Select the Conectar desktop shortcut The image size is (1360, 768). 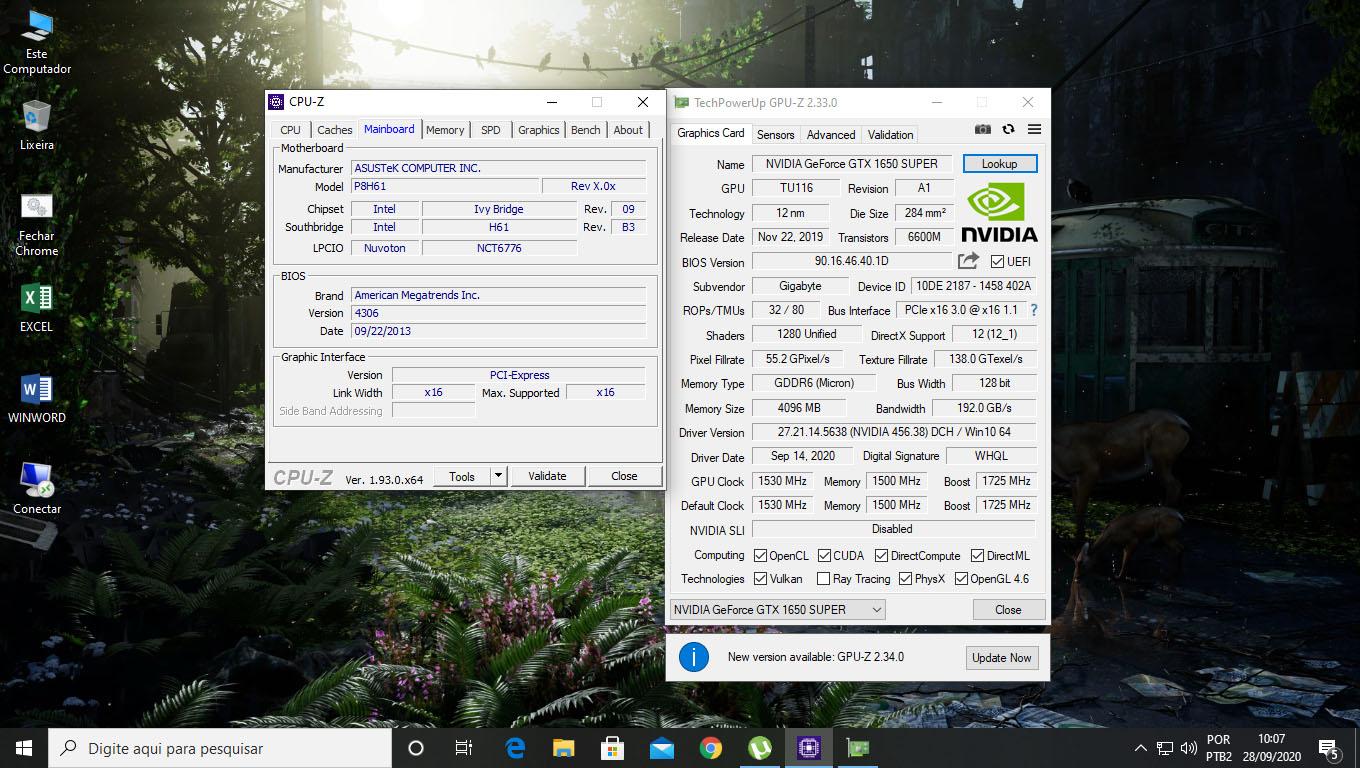coord(37,489)
